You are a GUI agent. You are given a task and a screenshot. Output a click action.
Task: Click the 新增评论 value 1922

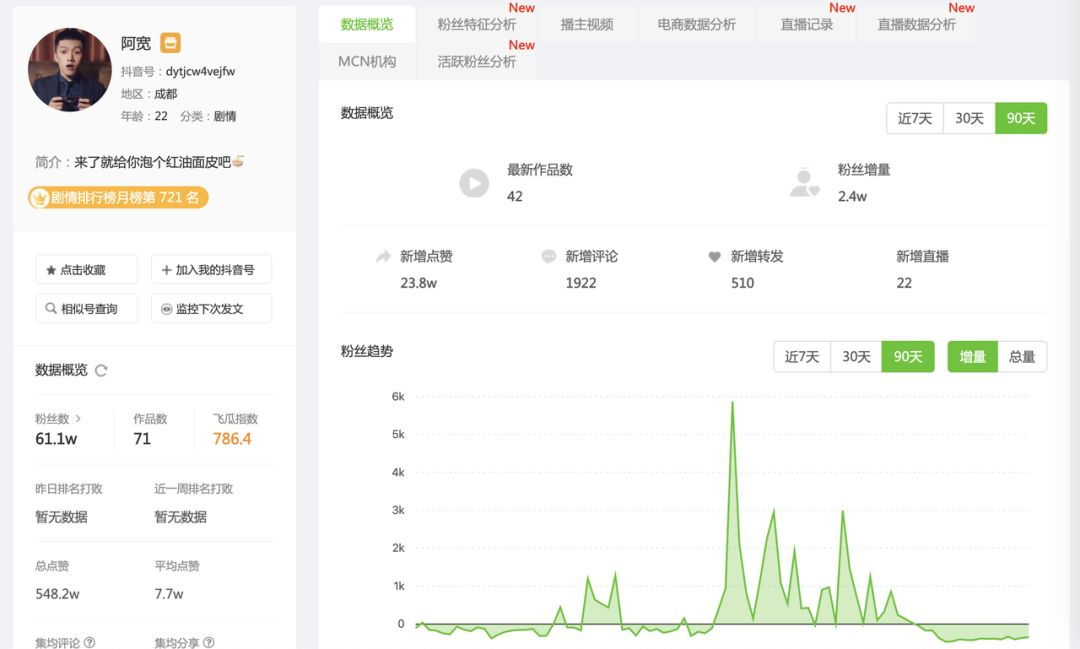click(581, 283)
